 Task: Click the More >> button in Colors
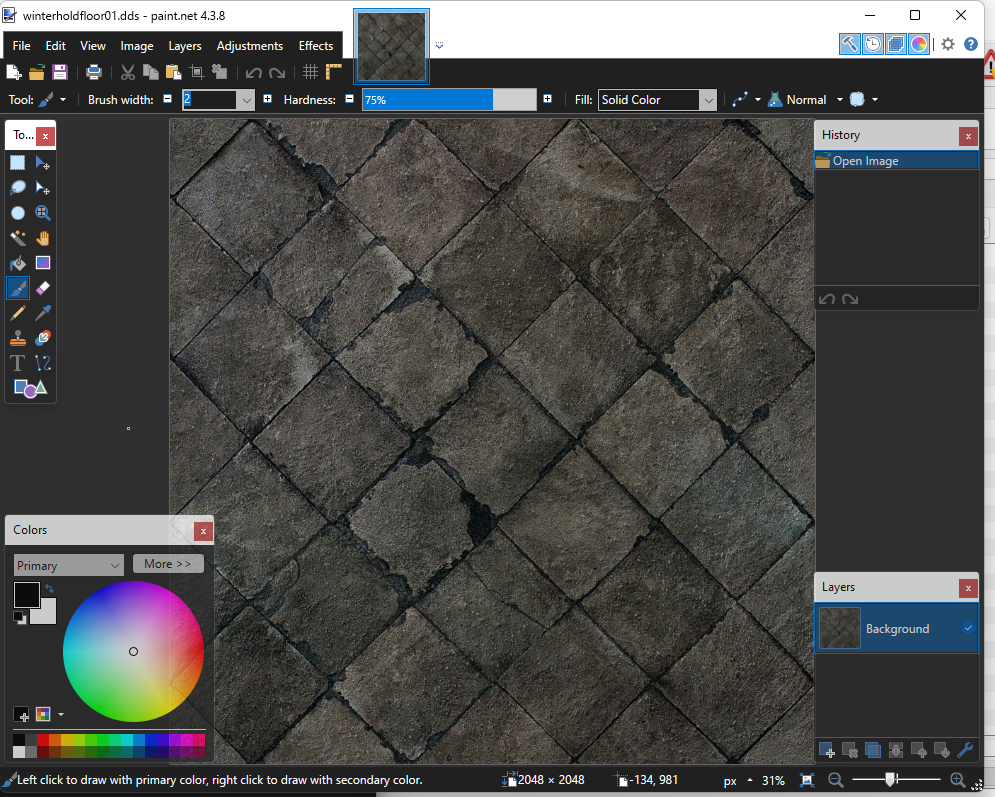point(168,563)
